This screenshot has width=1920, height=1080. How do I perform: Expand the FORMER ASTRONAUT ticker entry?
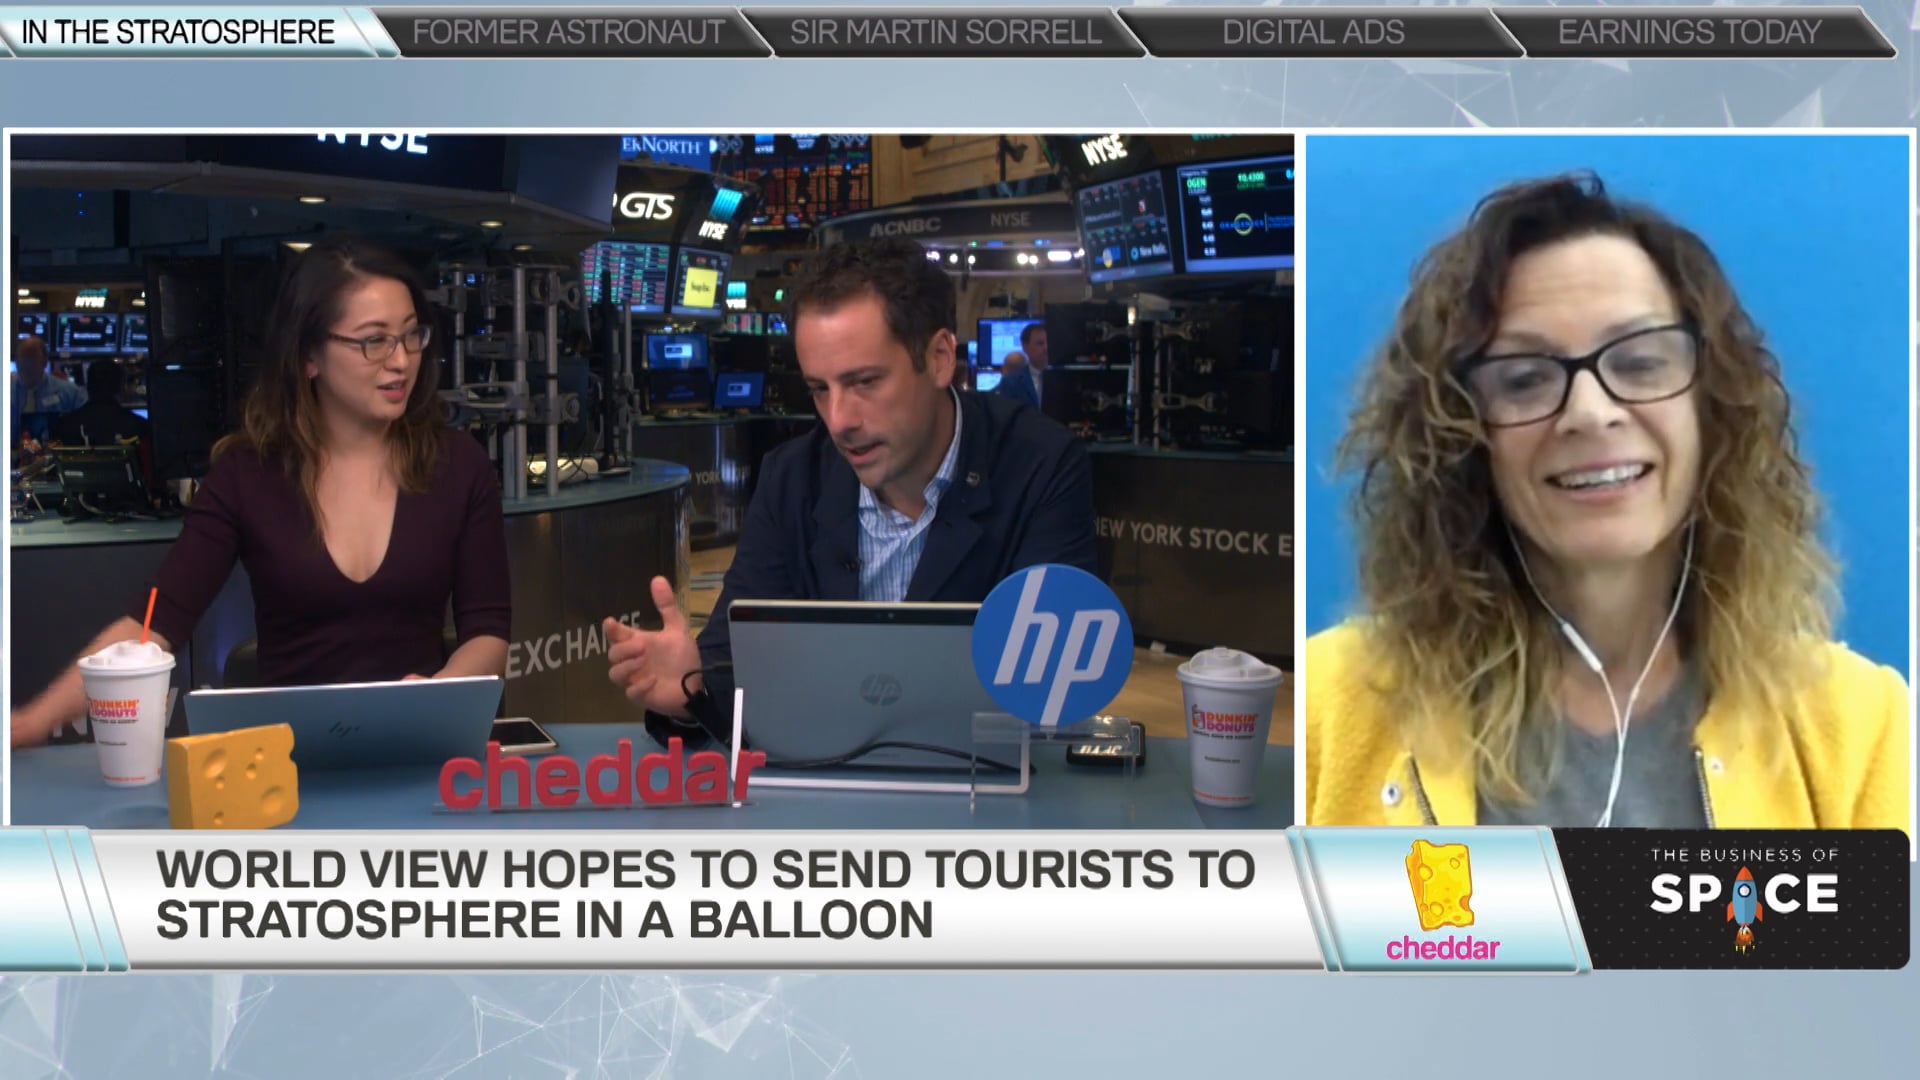pos(570,31)
